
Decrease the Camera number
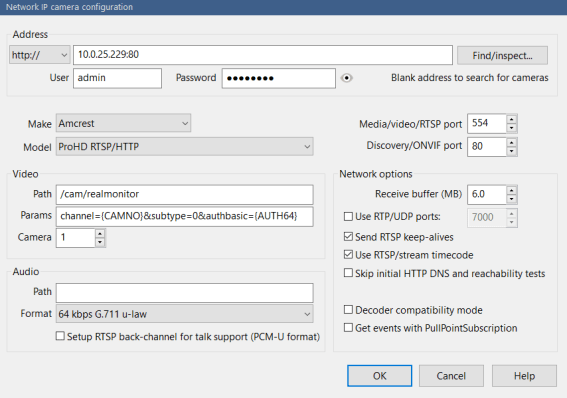100,242
